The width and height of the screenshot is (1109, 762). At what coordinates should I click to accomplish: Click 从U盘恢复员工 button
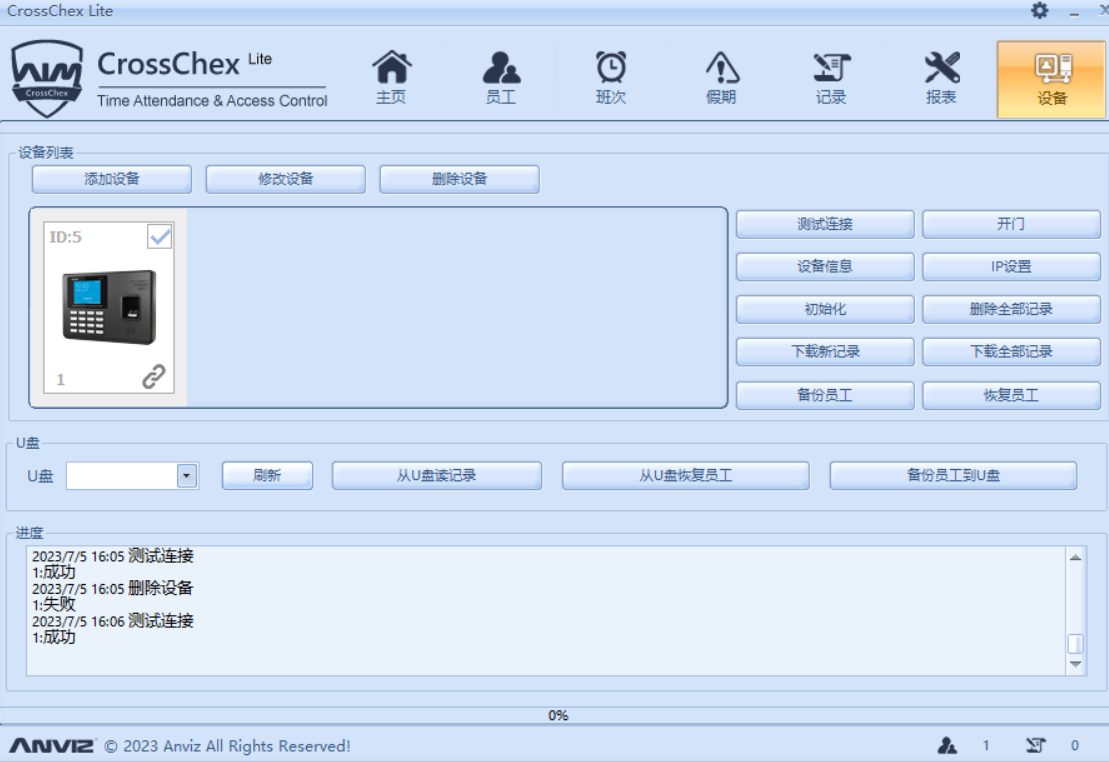point(685,475)
